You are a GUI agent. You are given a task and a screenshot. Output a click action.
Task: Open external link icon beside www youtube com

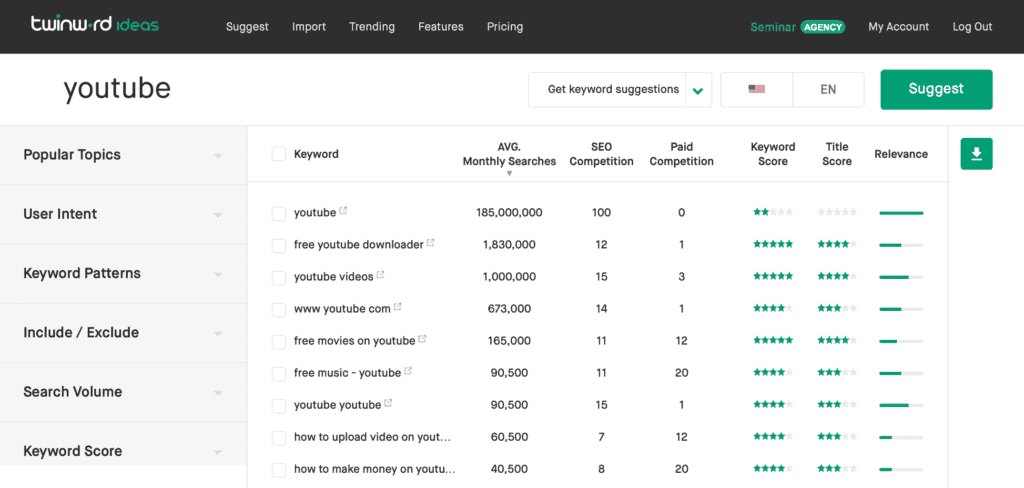coord(397,307)
